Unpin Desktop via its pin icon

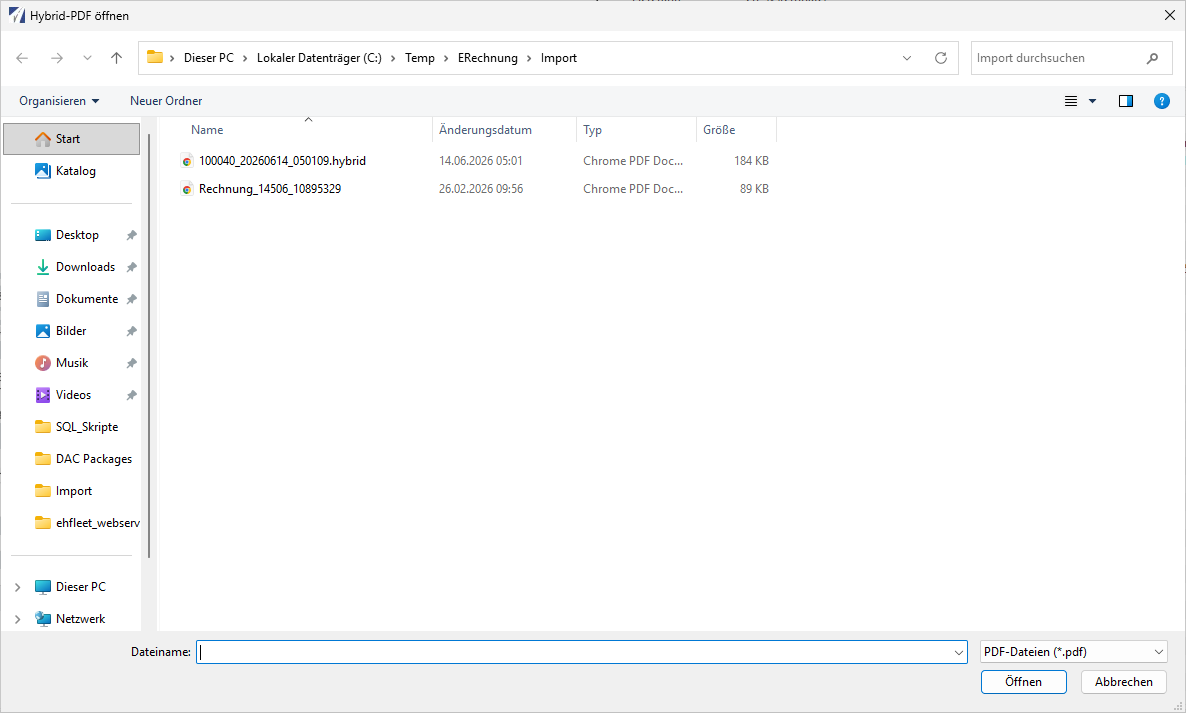pos(132,235)
